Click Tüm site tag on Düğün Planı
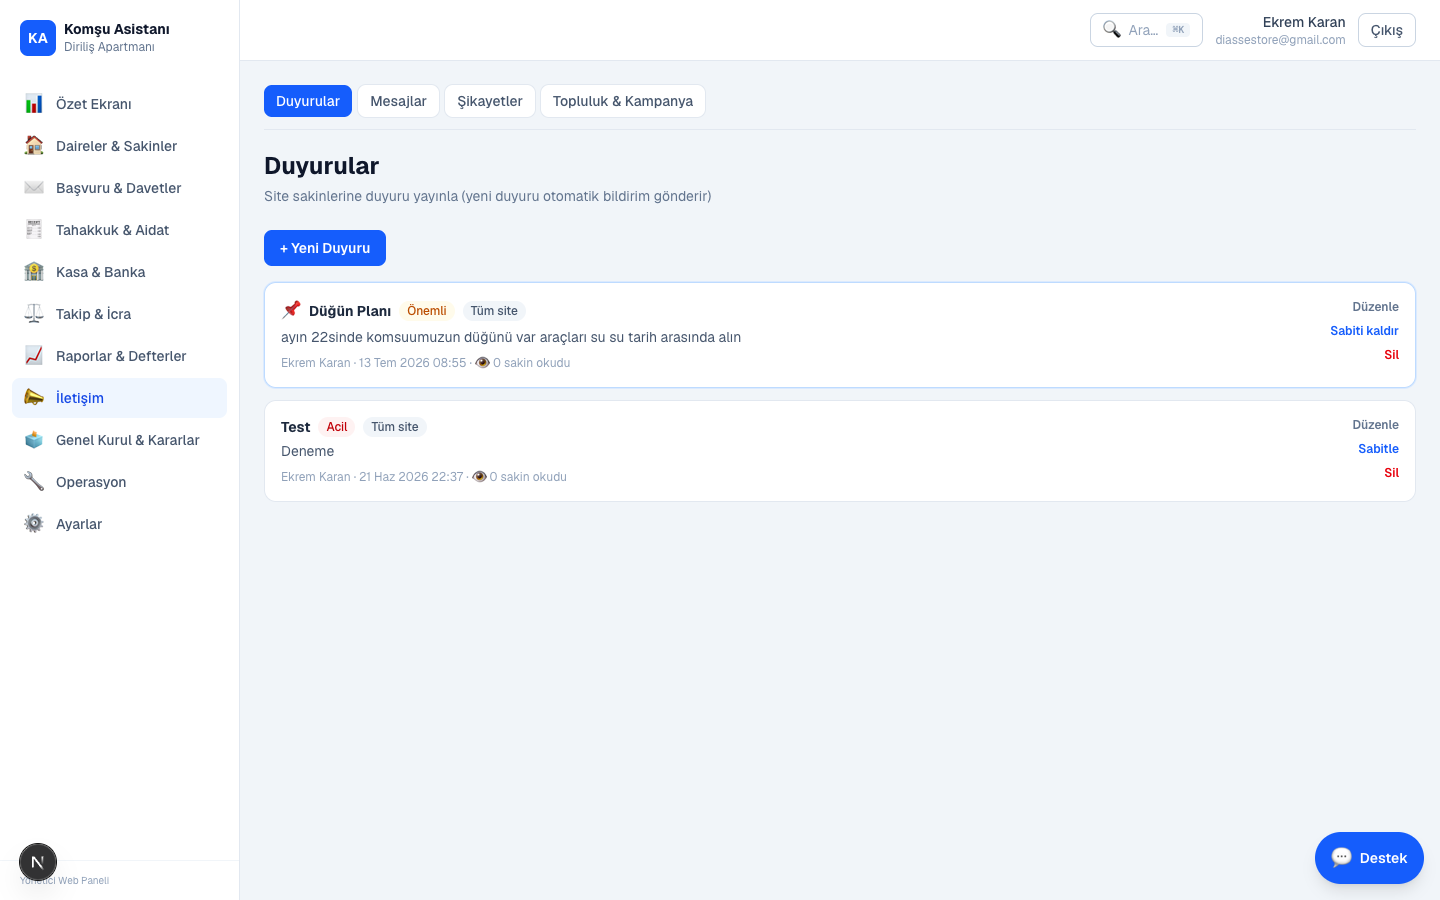 coord(494,311)
